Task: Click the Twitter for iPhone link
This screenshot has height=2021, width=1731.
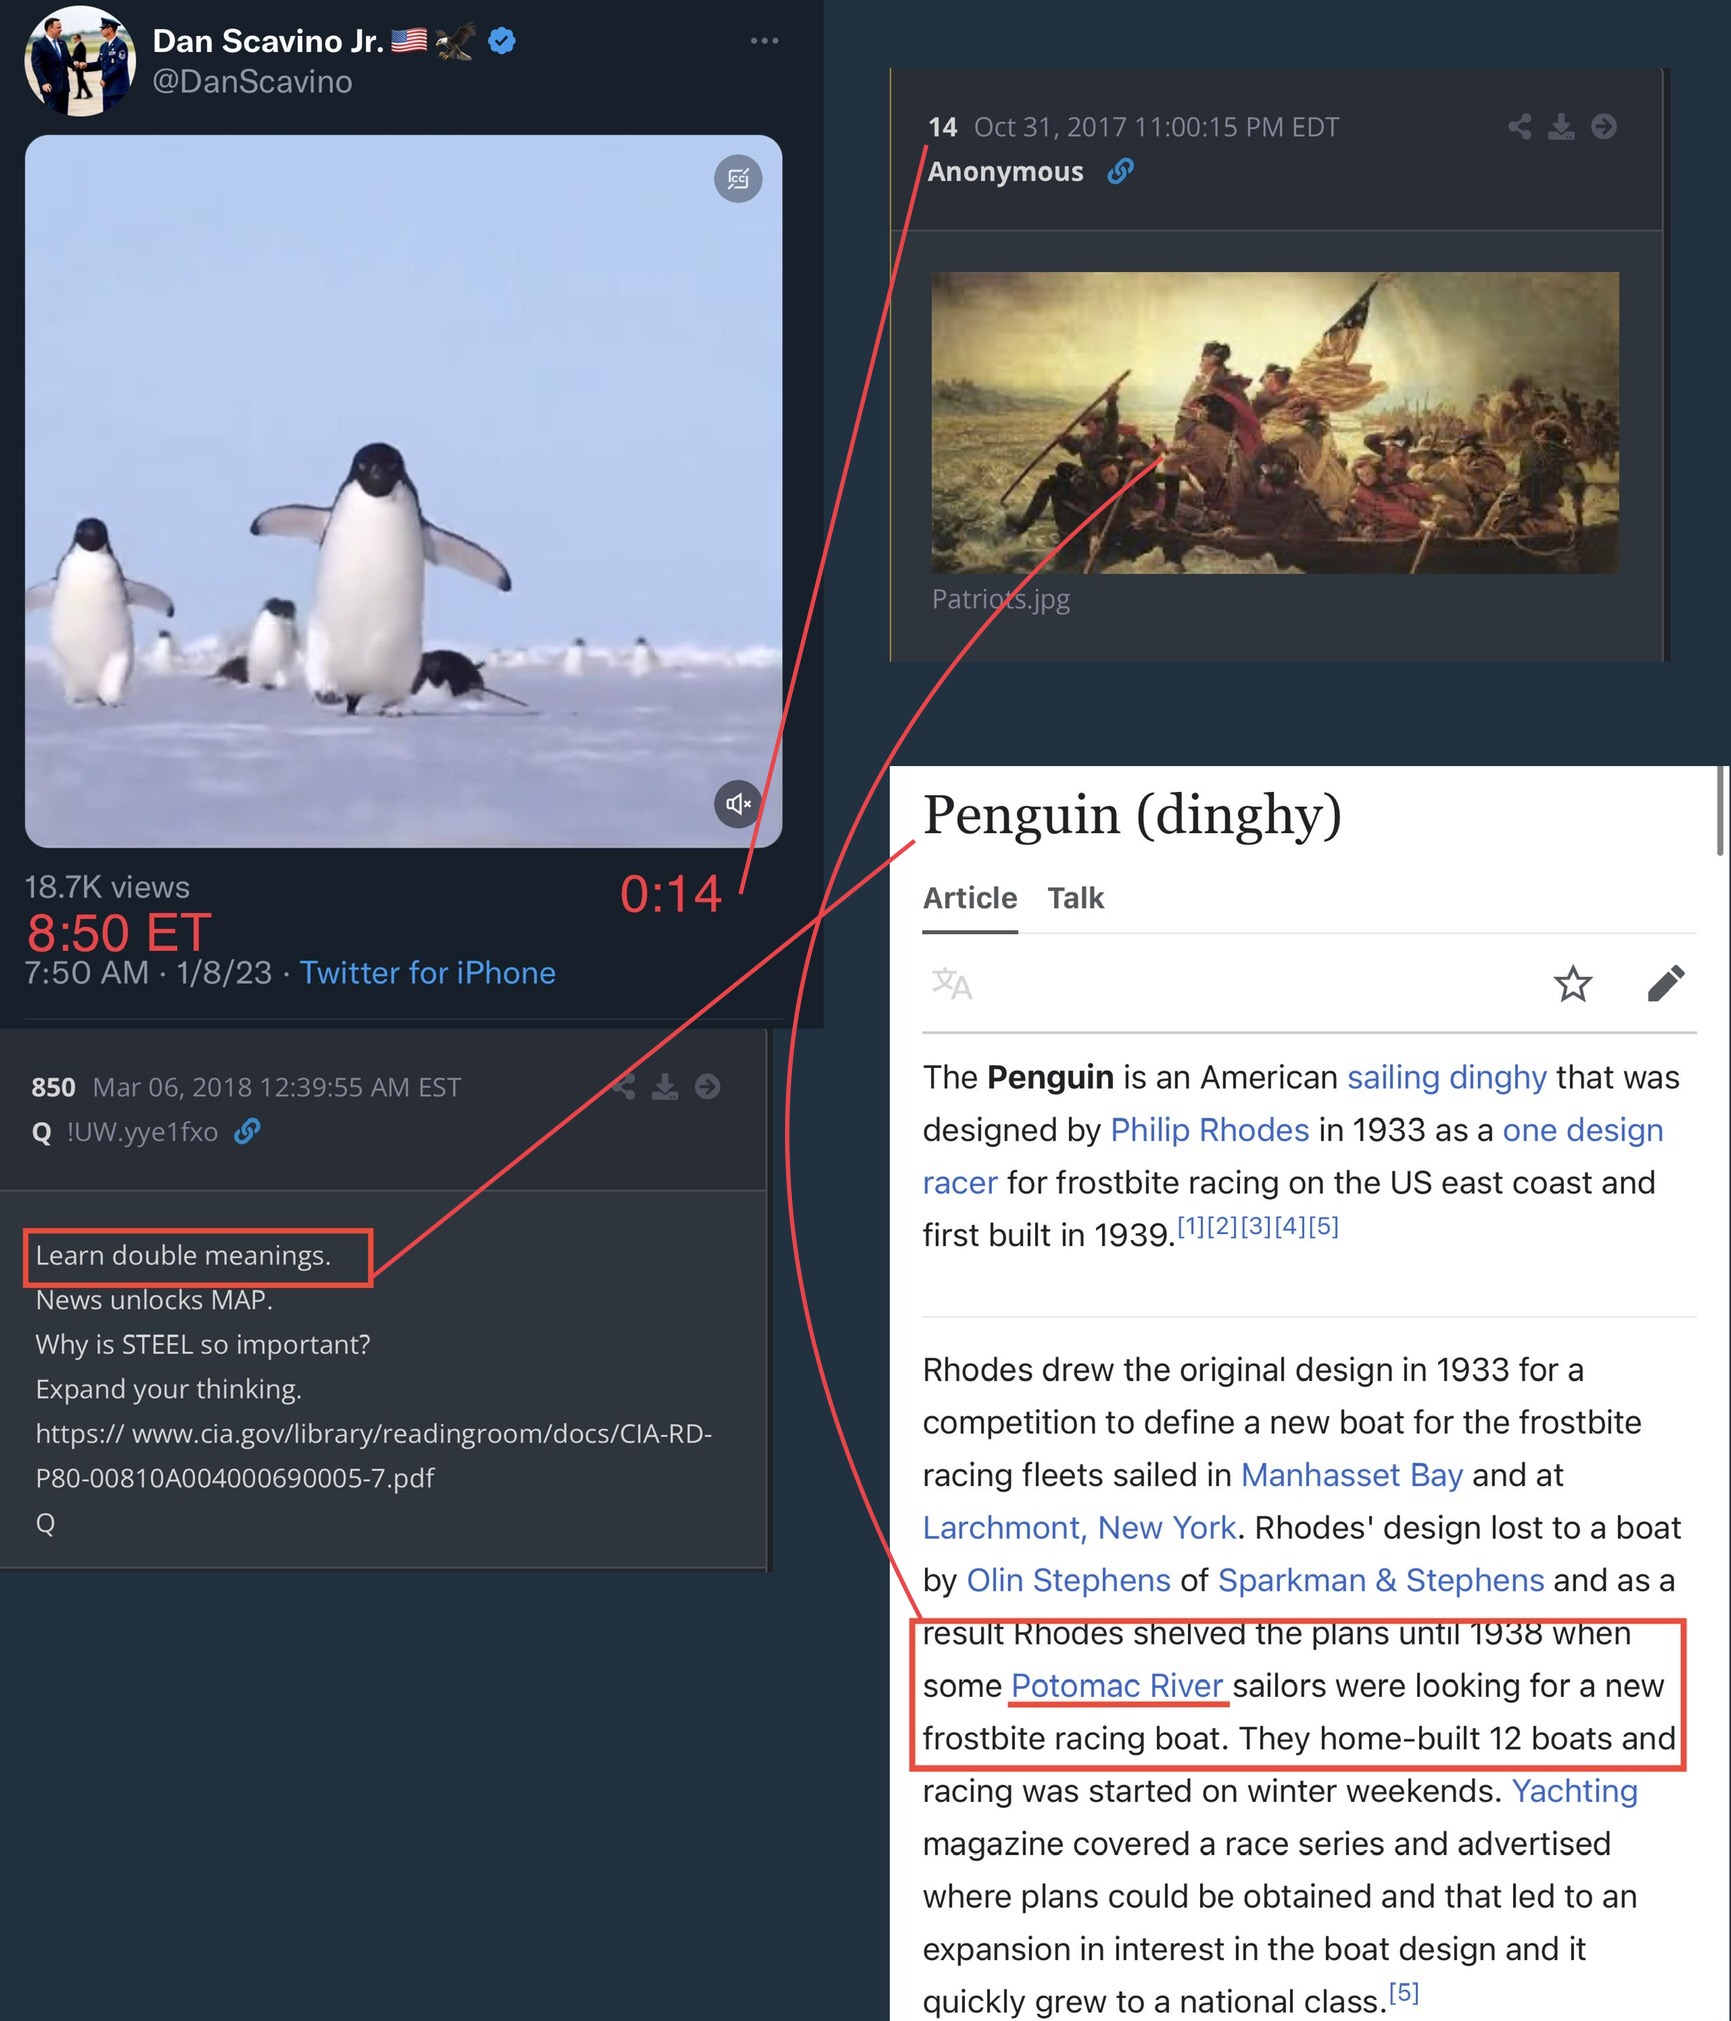Action: pyautogui.click(x=427, y=973)
